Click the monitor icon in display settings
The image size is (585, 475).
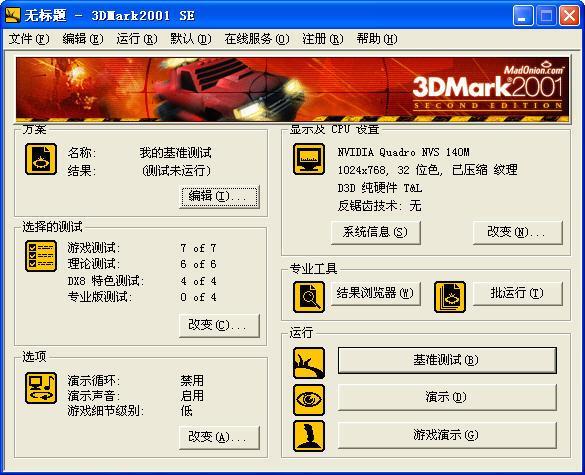(x=309, y=159)
